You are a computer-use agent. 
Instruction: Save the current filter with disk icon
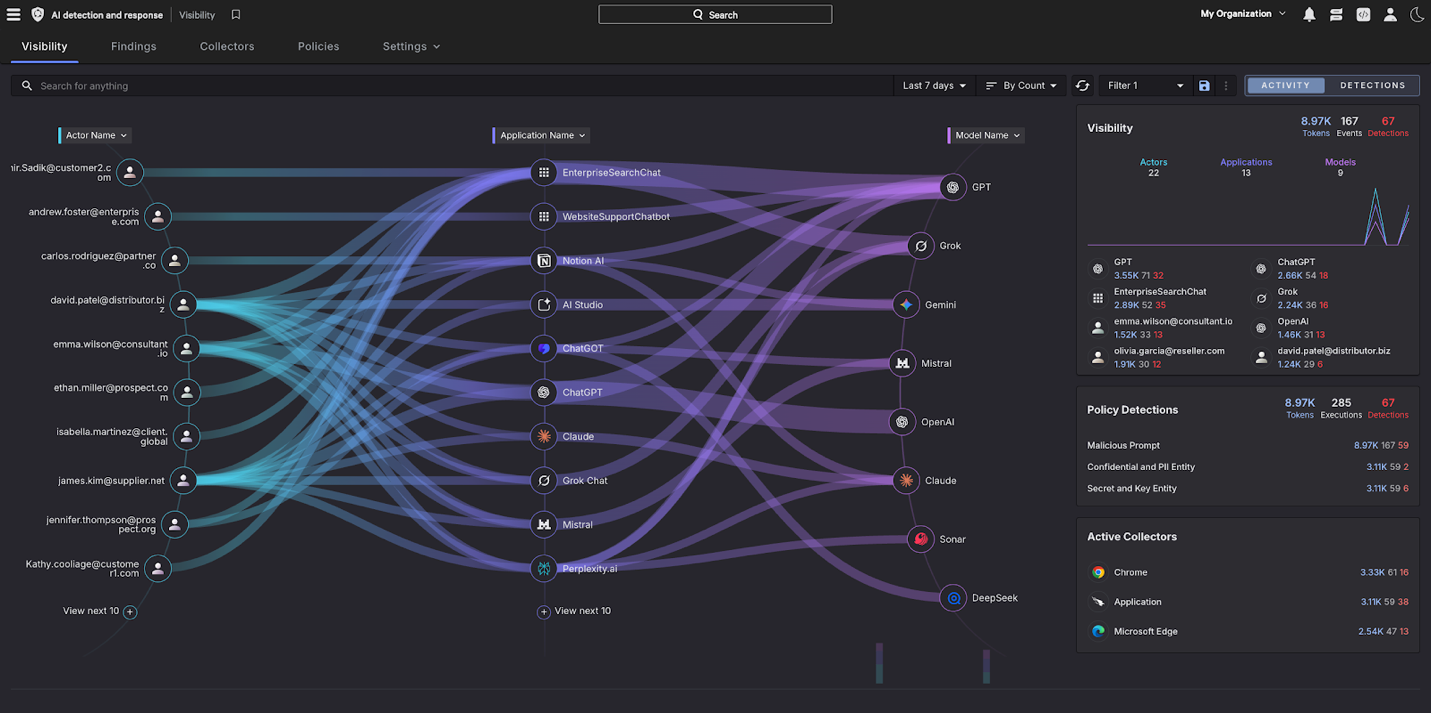[x=1204, y=86]
